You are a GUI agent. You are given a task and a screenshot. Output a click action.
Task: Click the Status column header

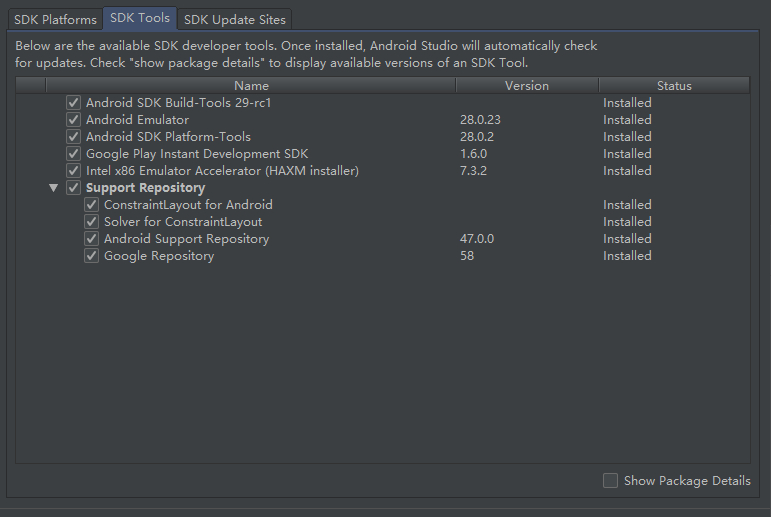point(674,86)
